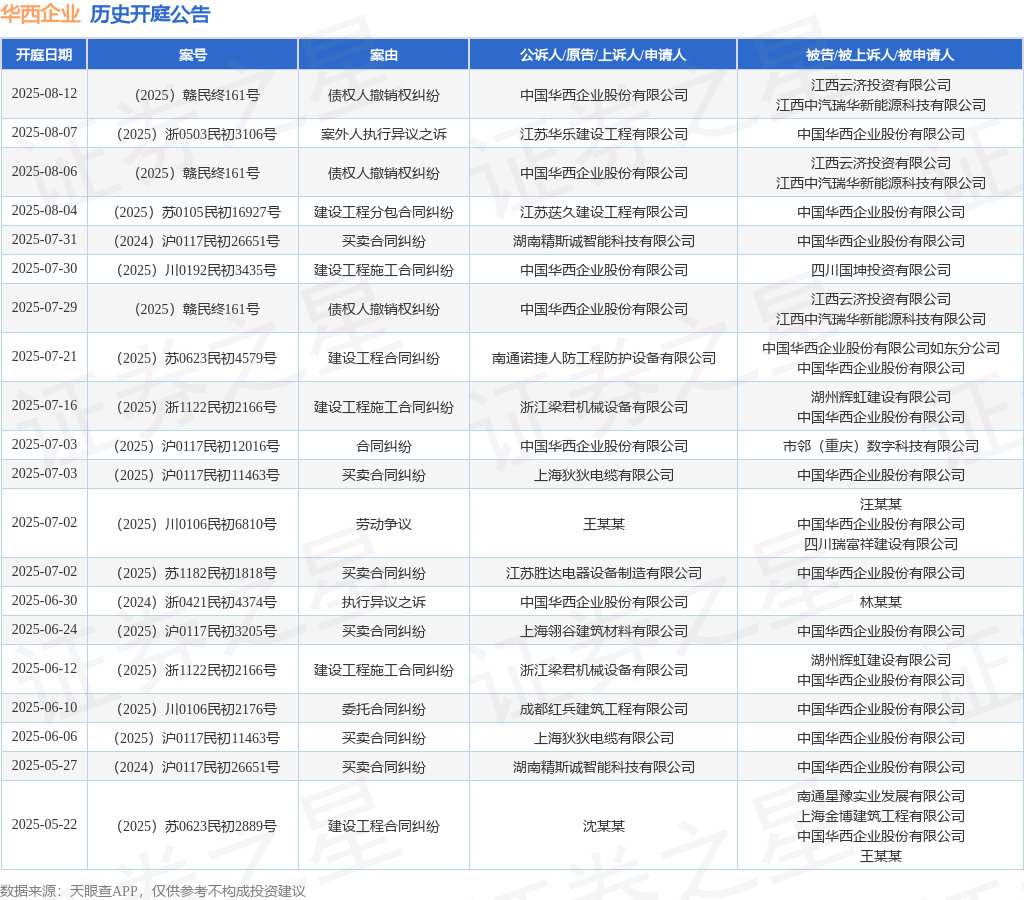
Task: Click case number (2025)苏0623民初4579号
Action: pyautogui.click(x=197, y=358)
